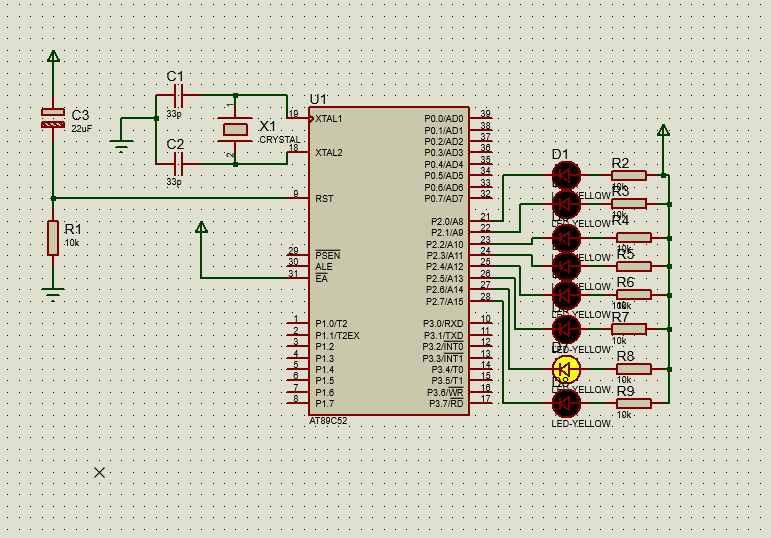Select capacitor C1 symbol
771x538 pixels.
click(x=178, y=95)
